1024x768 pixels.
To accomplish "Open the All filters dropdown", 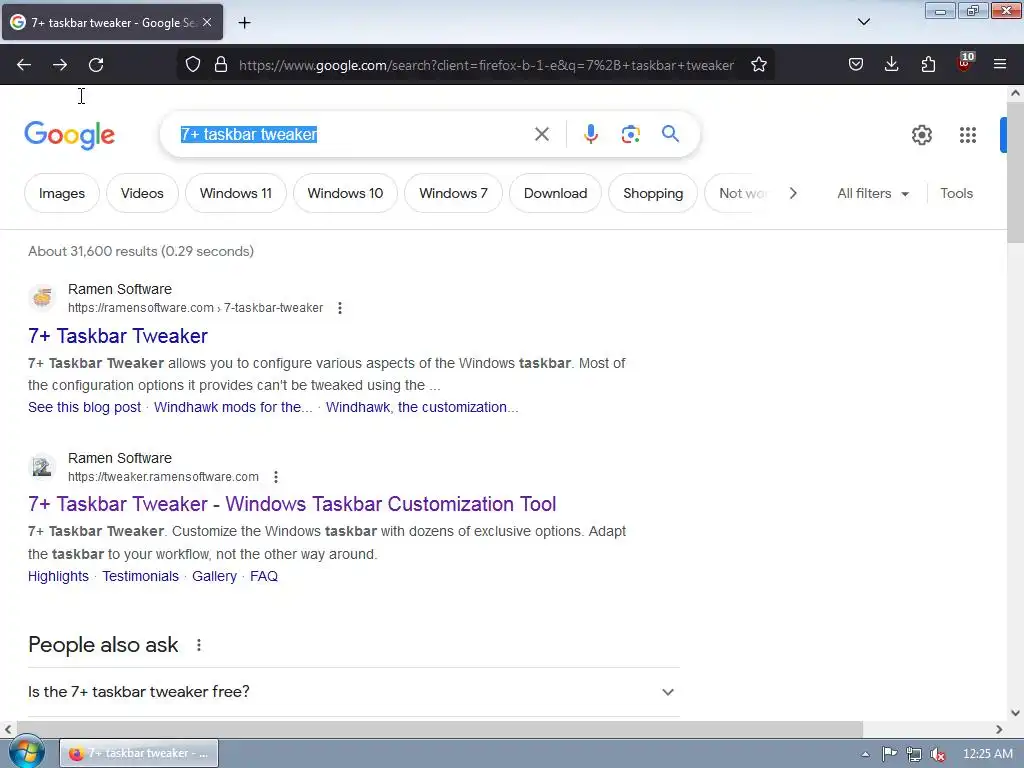I will pyautogui.click(x=873, y=193).
